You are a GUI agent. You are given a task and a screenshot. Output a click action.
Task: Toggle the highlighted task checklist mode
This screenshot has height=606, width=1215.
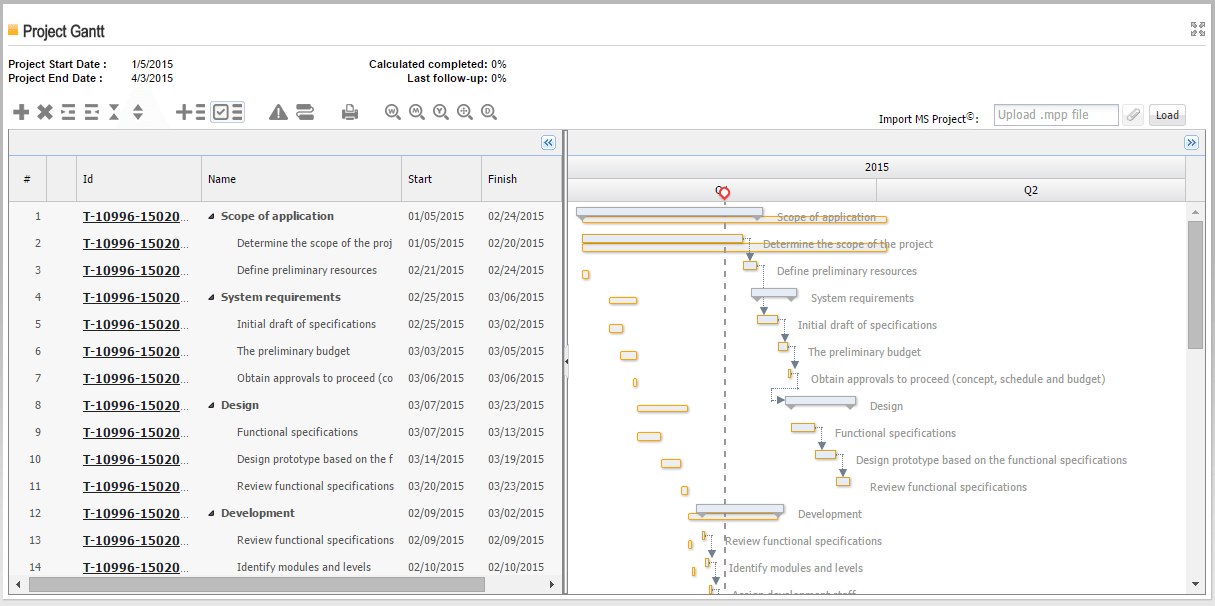point(226,112)
